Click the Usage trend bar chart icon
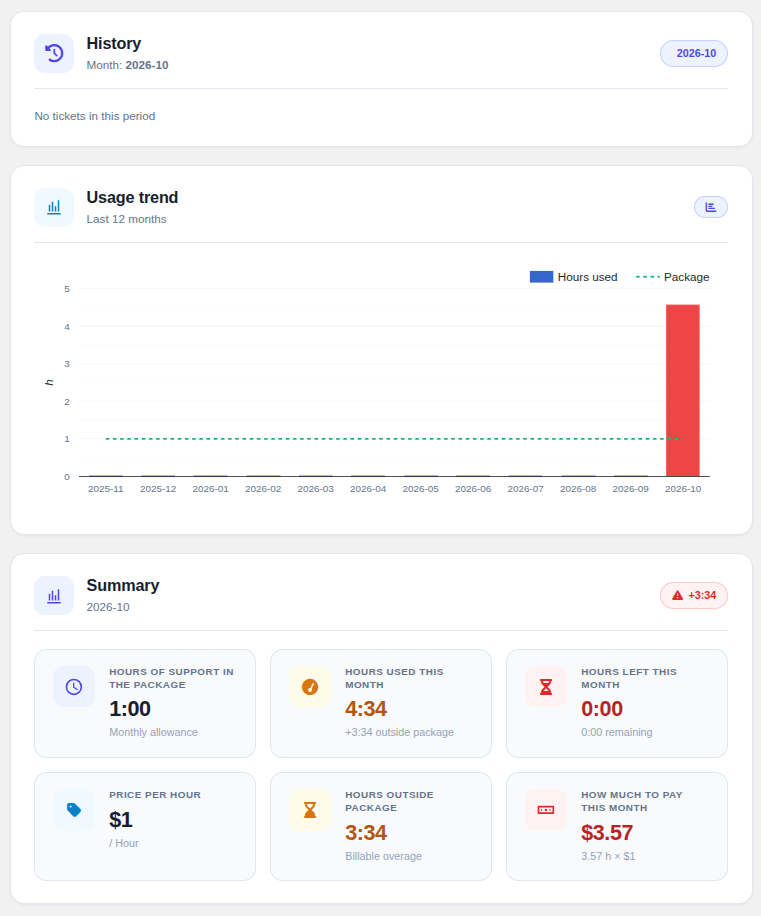 (54, 207)
